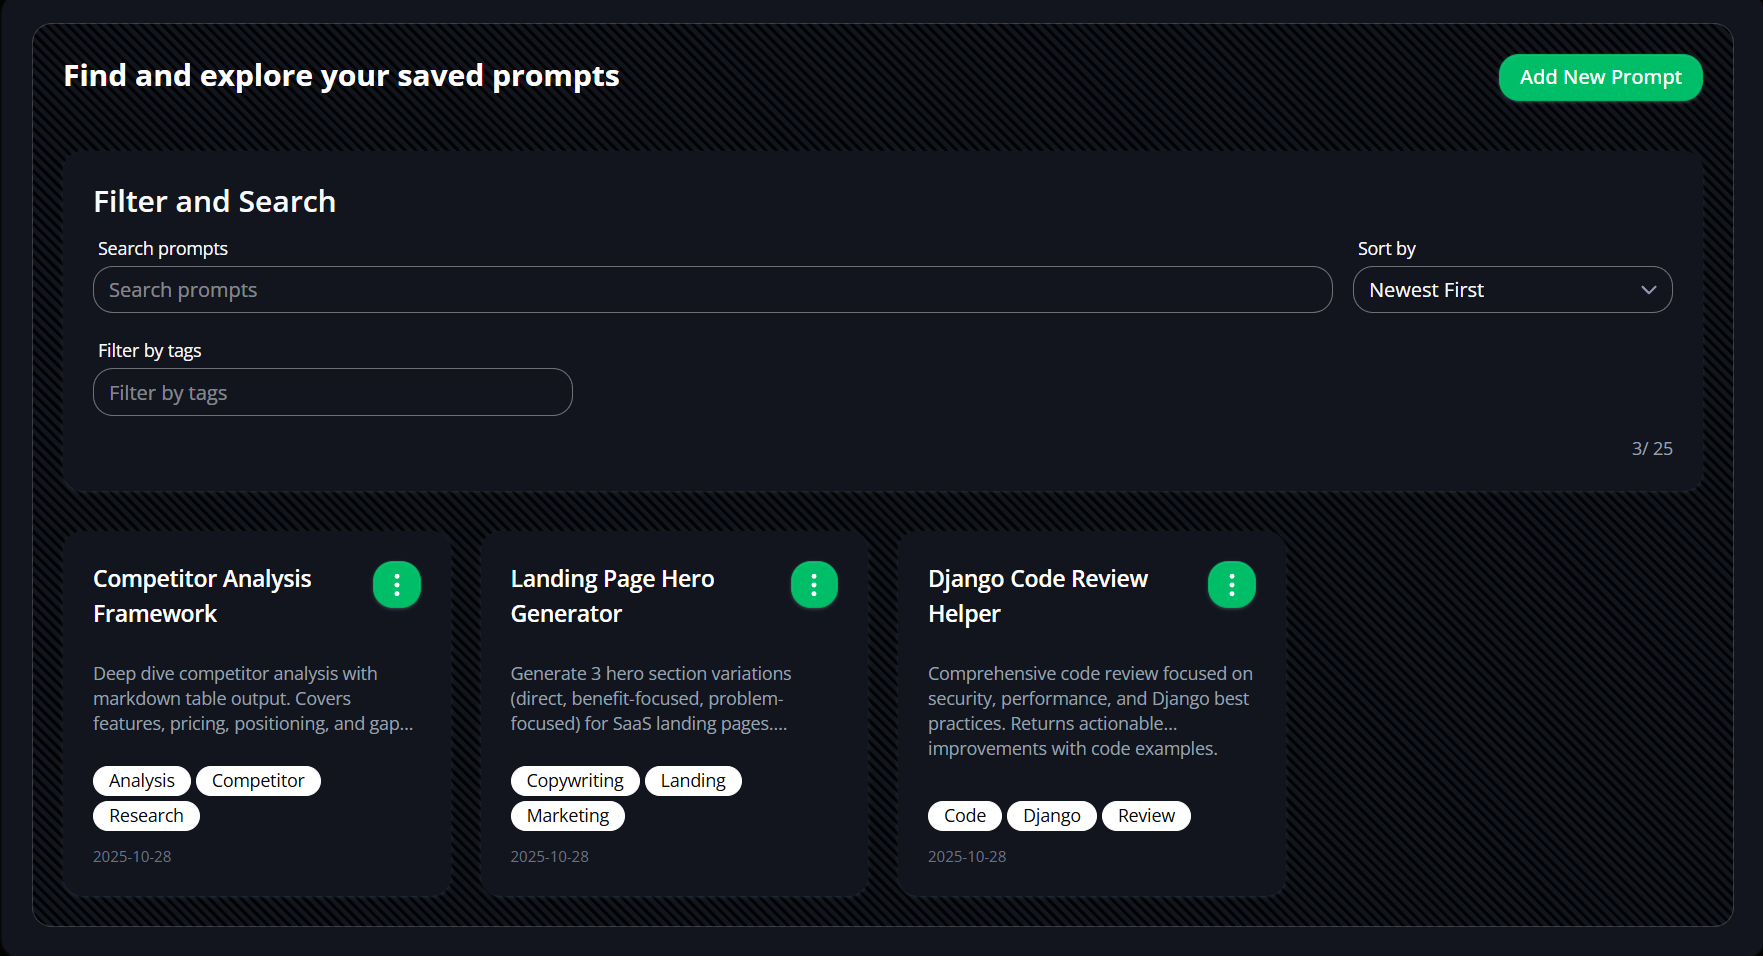Screen dimensions: 1763x956
Task: Select the Copywriting tag
Action: (574, 780)
